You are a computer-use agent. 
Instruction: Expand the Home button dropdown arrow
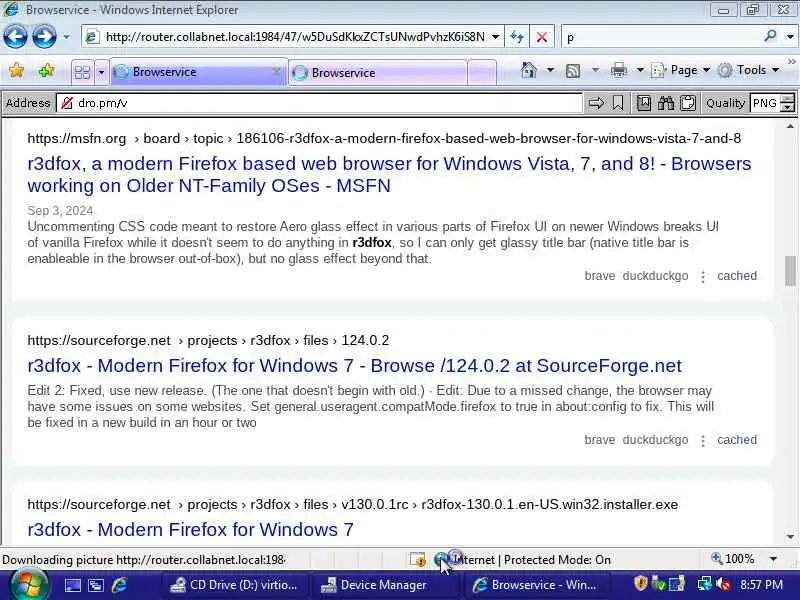coord(550,70)
